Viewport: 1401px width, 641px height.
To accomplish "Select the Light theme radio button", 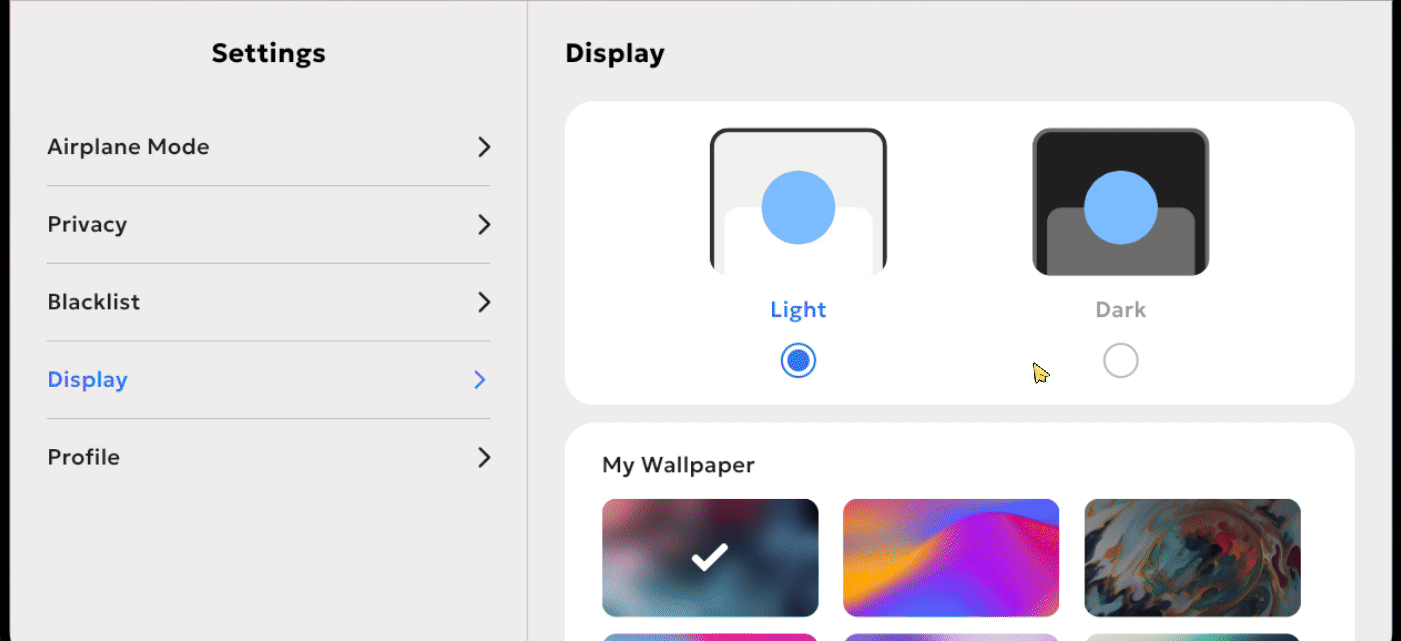I will coord(798,360).
